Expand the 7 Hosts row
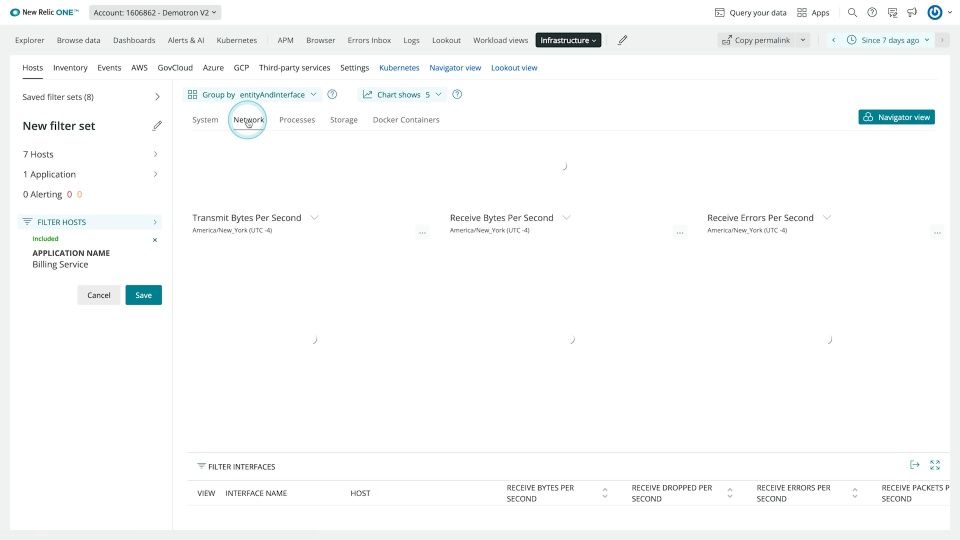The height and width of the screenshot is (540, 960). coord(91,154)
